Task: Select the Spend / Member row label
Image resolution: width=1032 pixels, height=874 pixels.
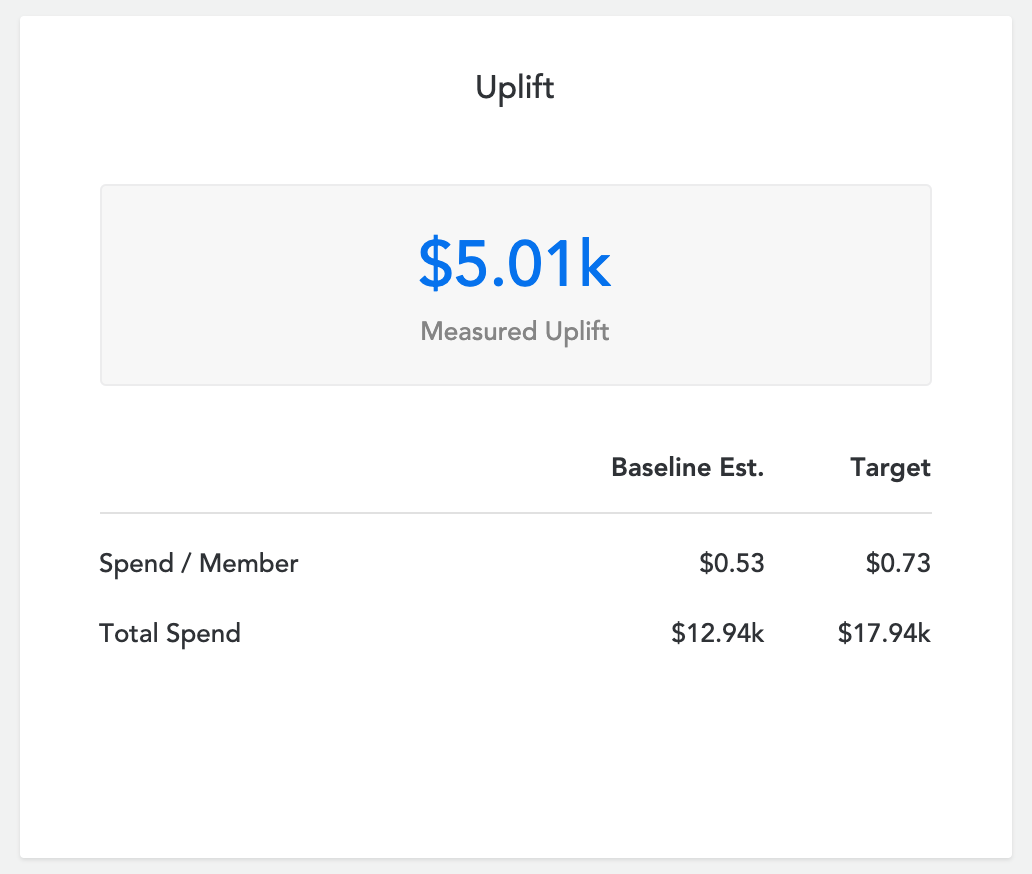Action: (198, 563)
